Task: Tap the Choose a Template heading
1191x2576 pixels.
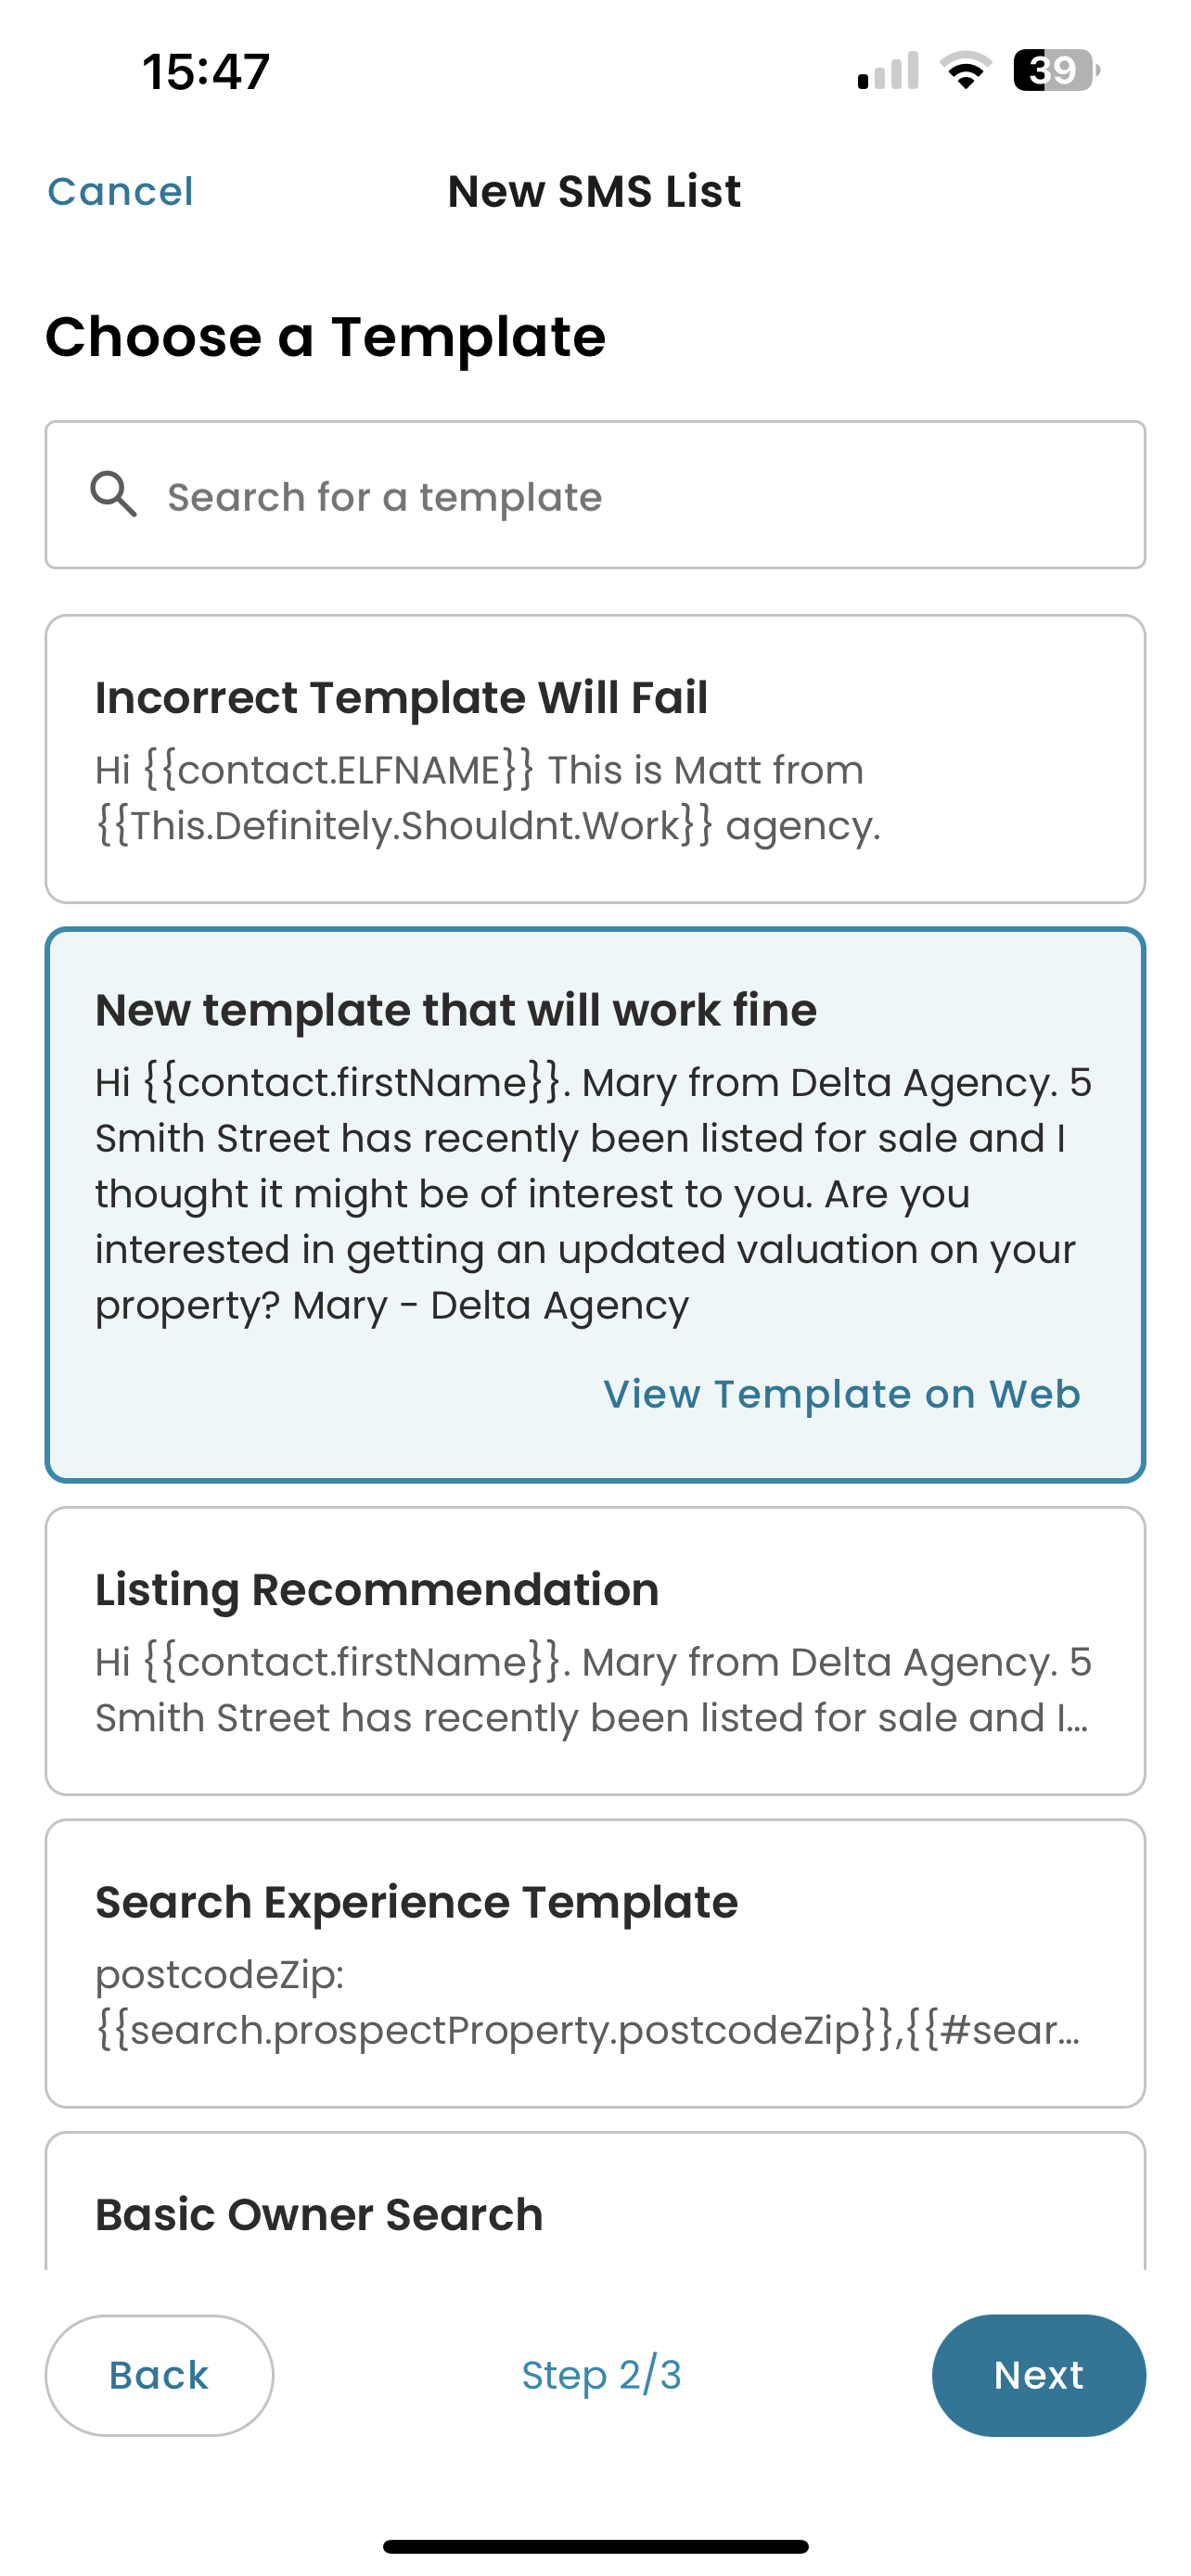Action: coord(325,337)
